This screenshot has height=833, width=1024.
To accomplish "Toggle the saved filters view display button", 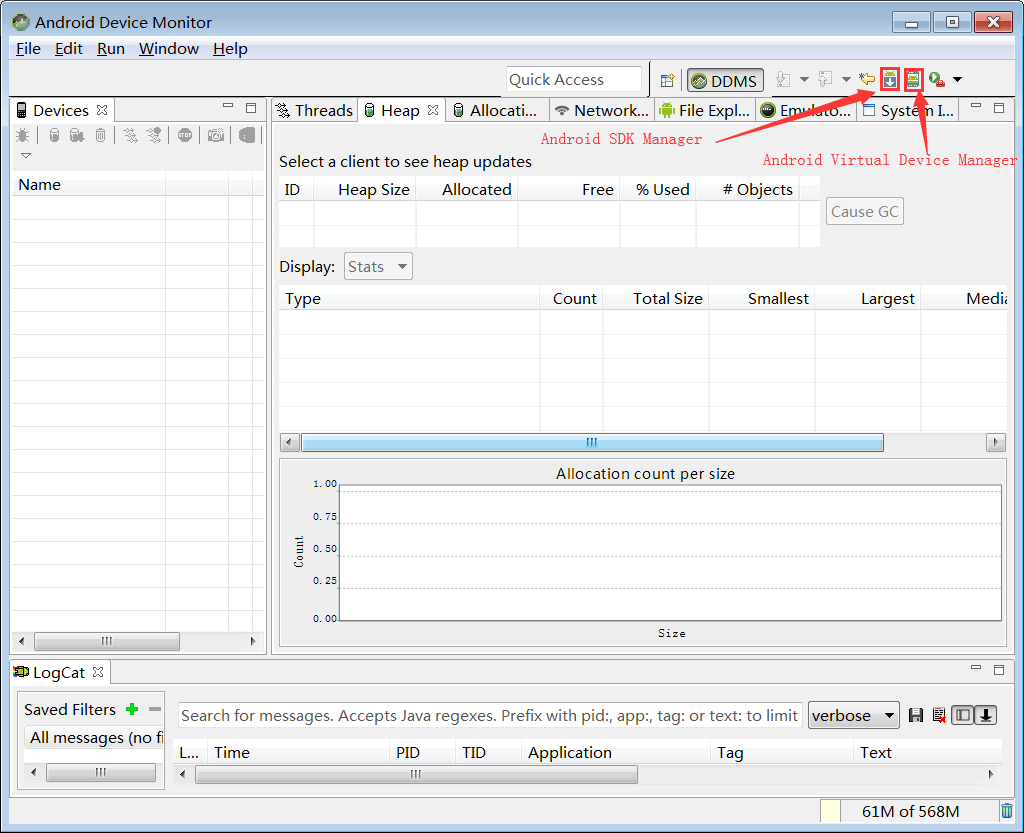I will click(963, 715).
